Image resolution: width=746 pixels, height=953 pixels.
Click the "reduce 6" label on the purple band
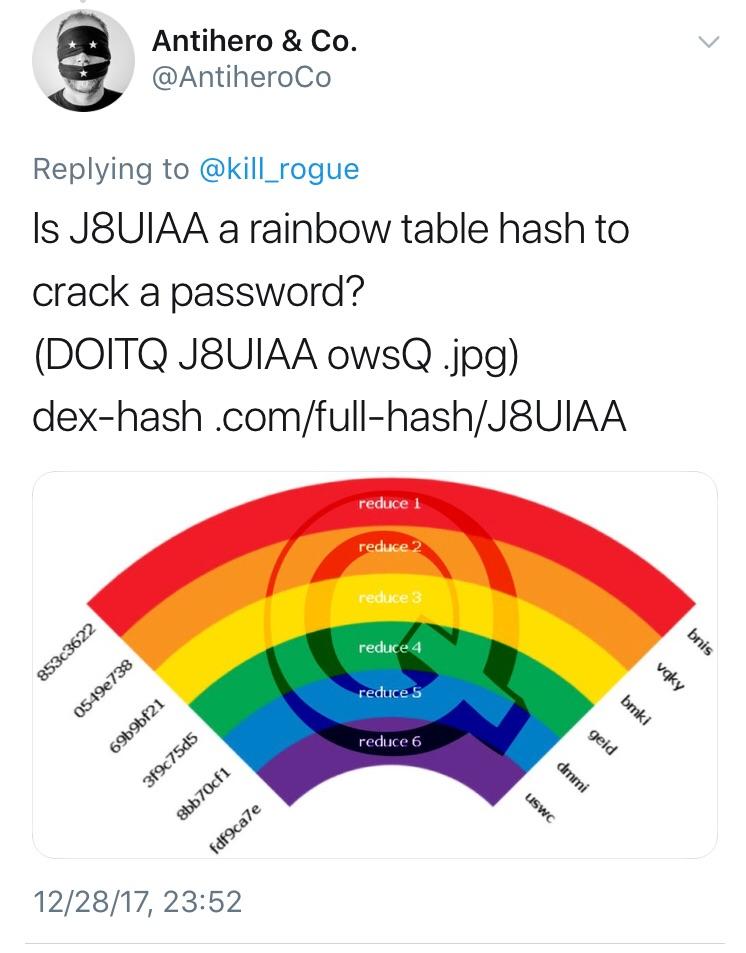(x=390, y=742)
